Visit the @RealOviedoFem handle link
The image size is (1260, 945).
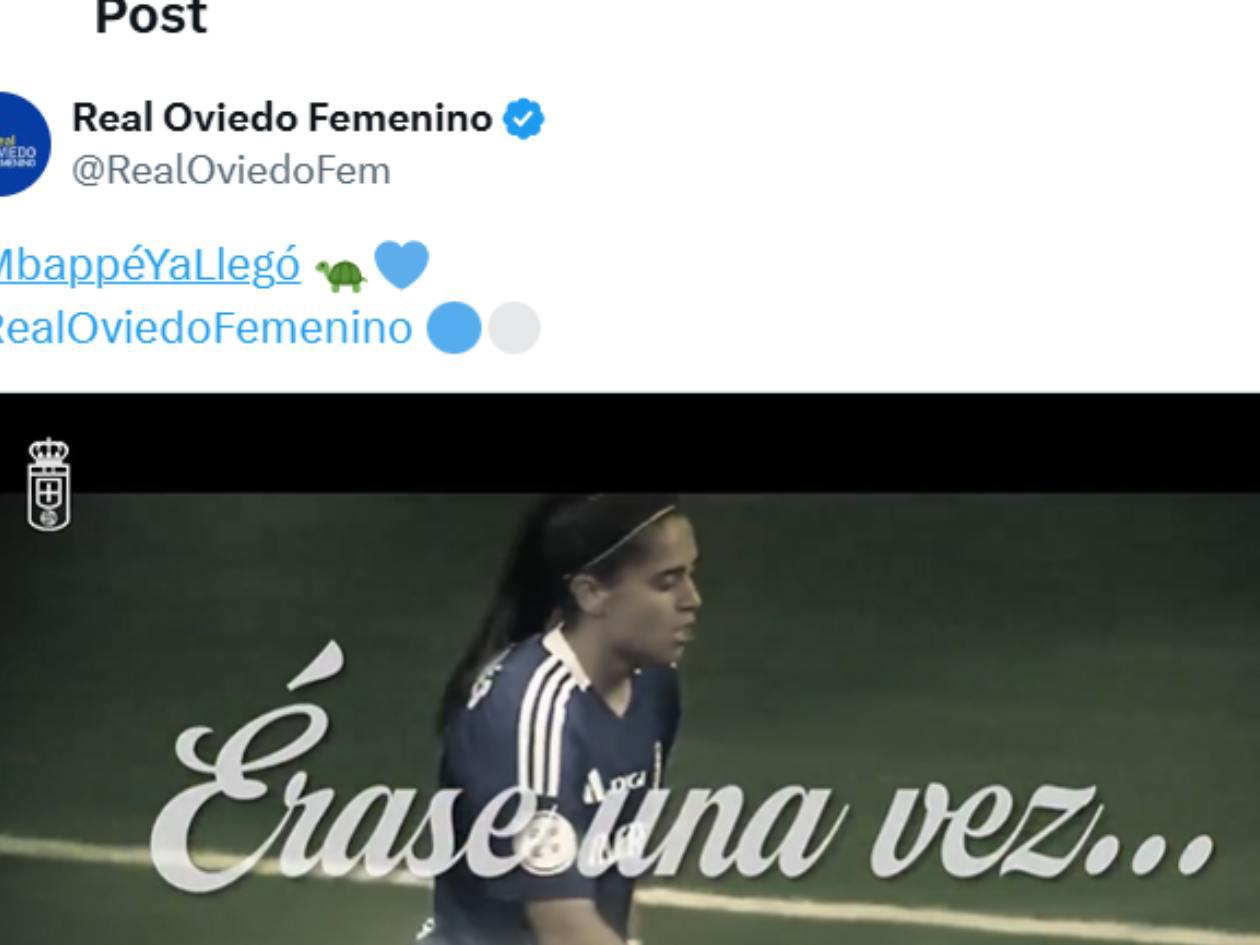click(x=231, y=170)
